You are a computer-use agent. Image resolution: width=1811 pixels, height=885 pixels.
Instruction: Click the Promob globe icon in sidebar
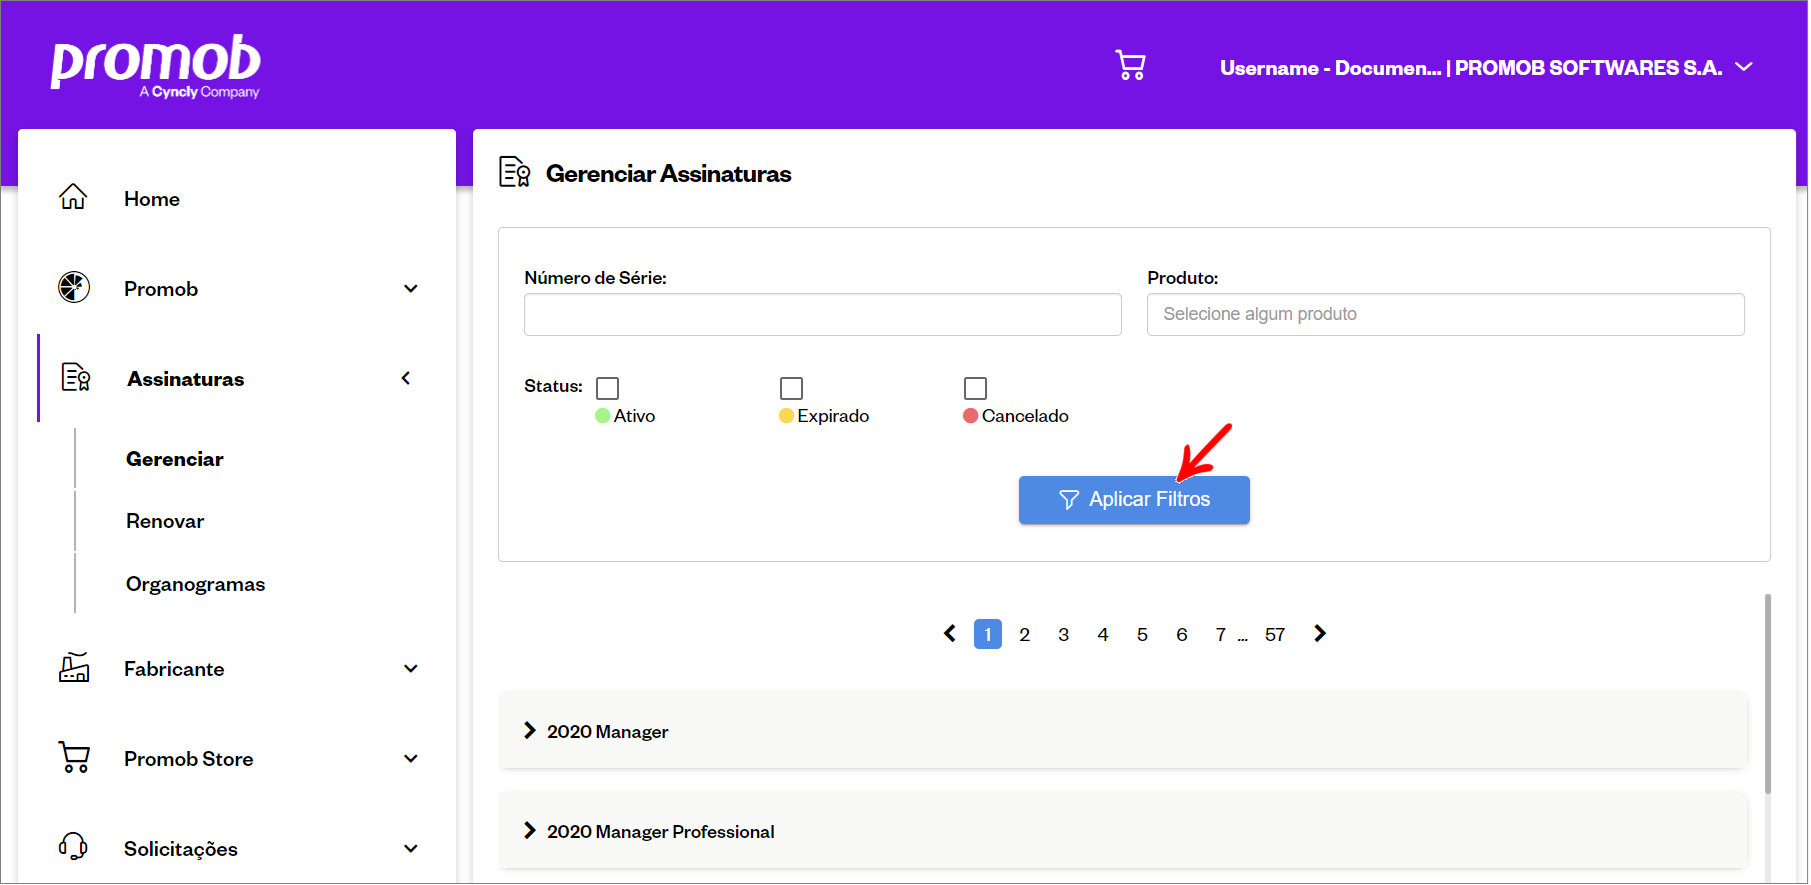(x=74, y=287)
